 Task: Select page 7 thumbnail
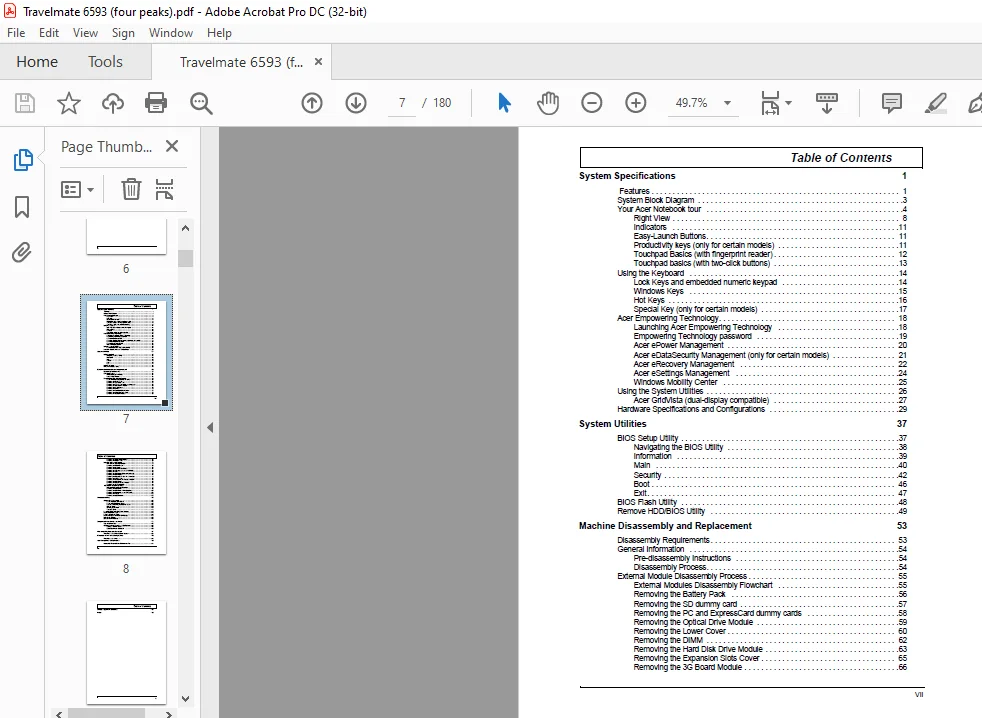pos(127,353)
